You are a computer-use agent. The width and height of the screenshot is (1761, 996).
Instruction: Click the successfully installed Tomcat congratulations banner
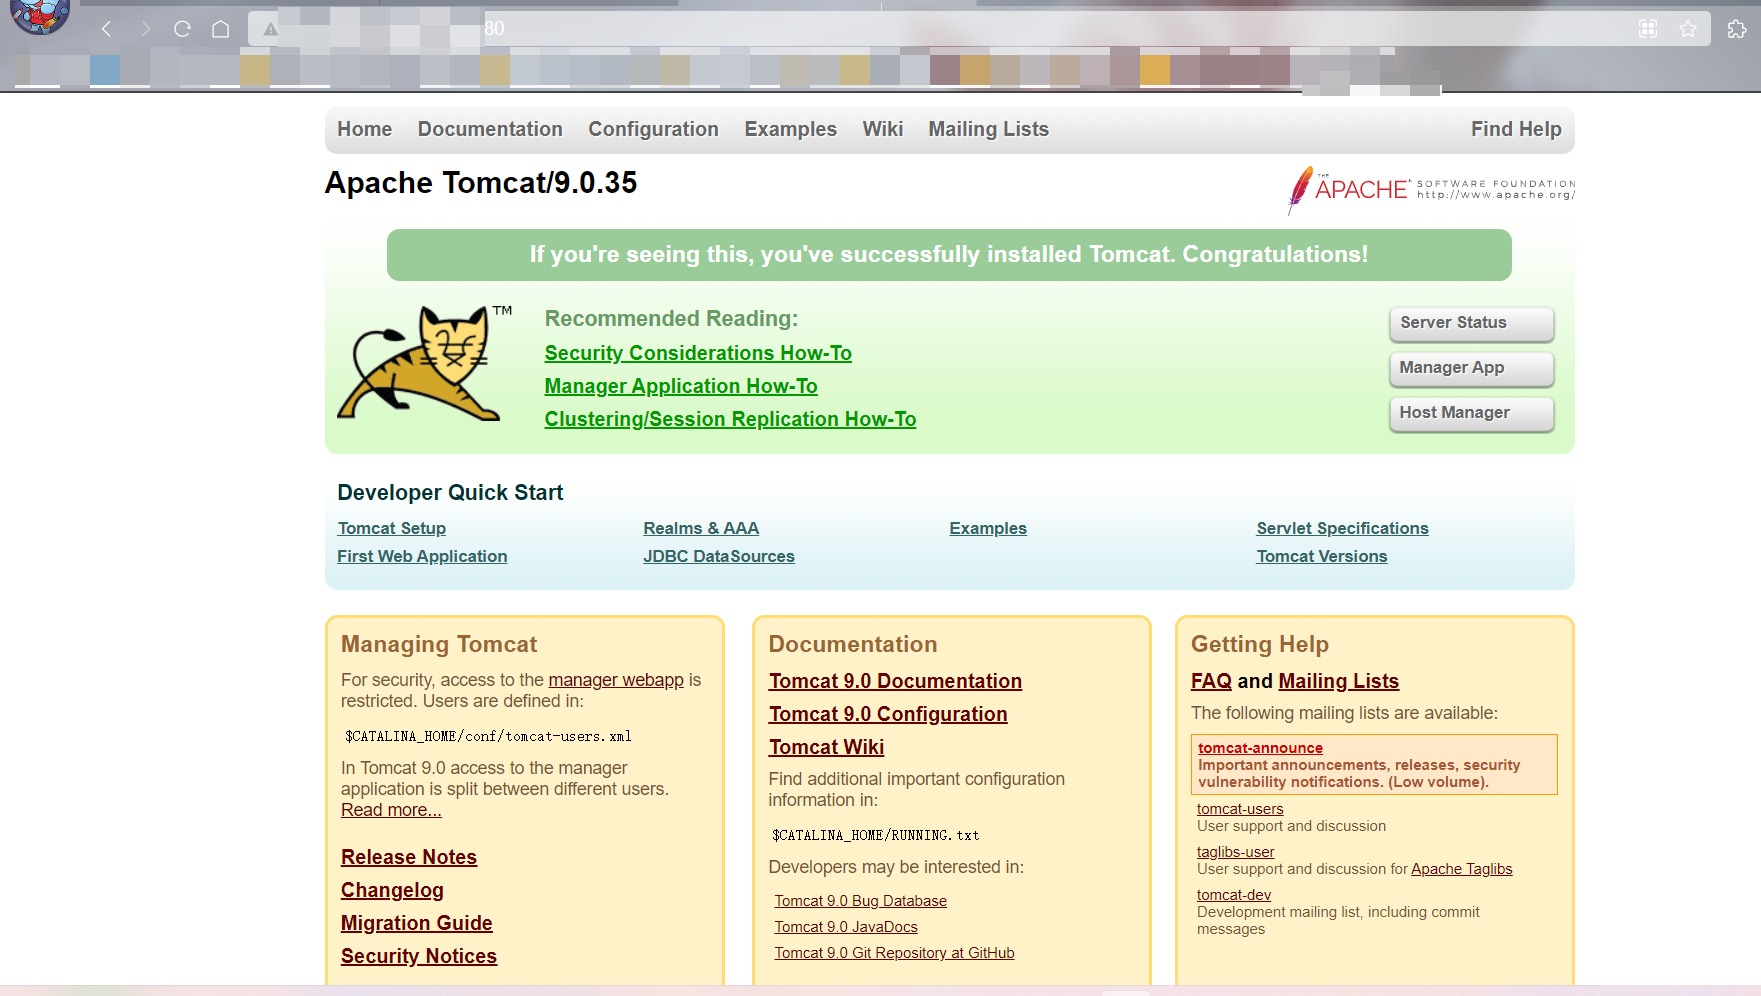pyautogui.click(x=949, y=255)
